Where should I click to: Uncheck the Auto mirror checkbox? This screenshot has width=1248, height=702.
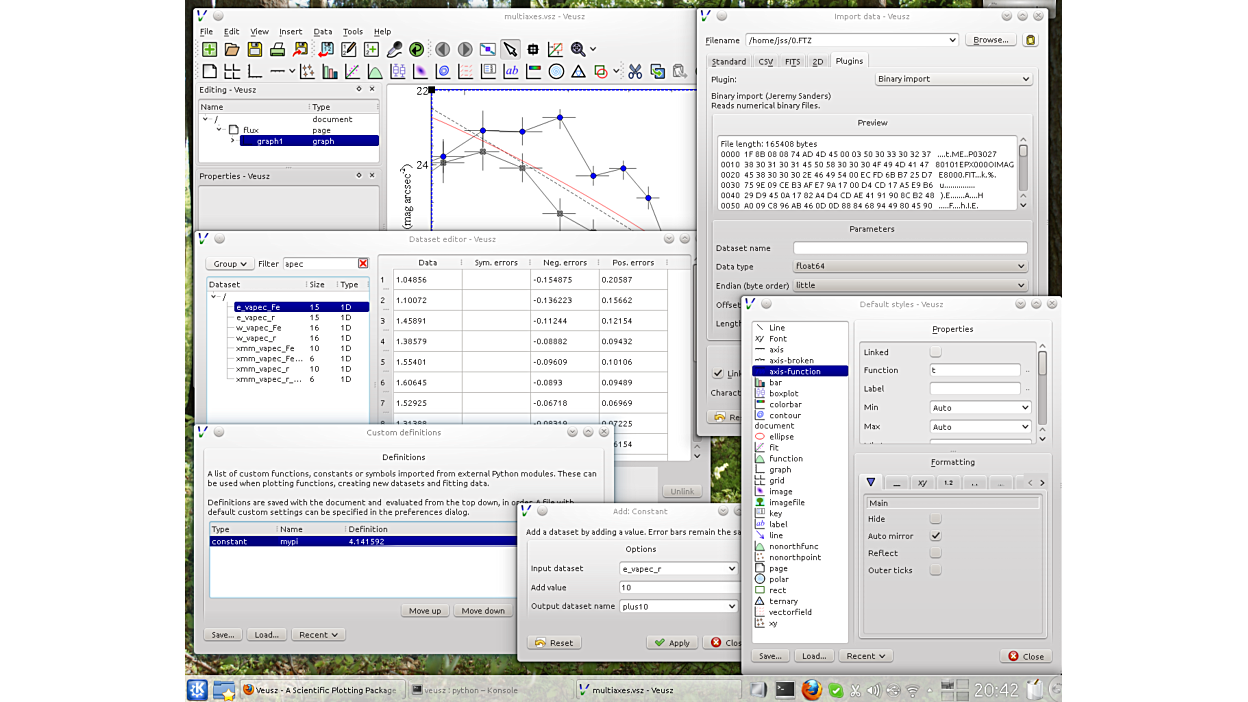pyautogui.click(x=935, y=536)
